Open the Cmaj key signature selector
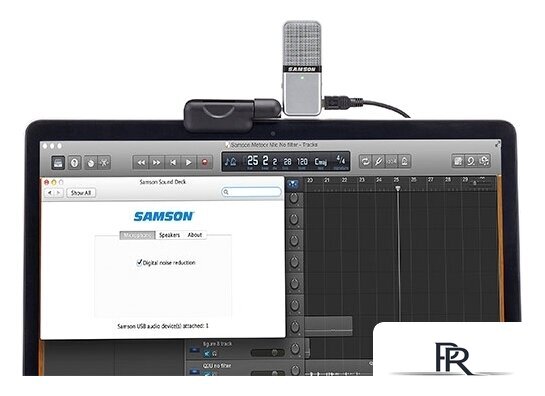The width and height of the screenshot is (545, 396). point(320,162)
